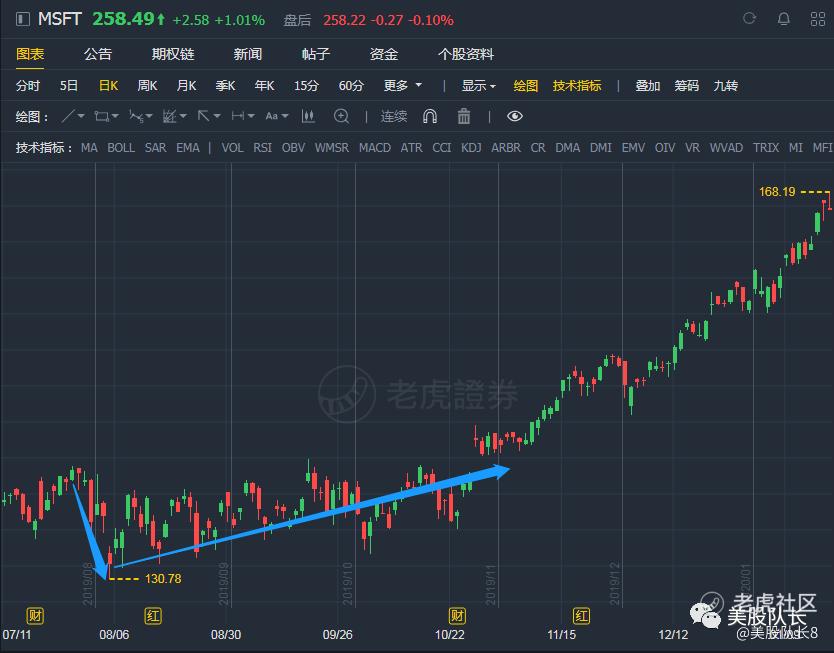Click the candlestick chart style icon
This screenshot has height=653, width=834.
(x=308, y=116)
